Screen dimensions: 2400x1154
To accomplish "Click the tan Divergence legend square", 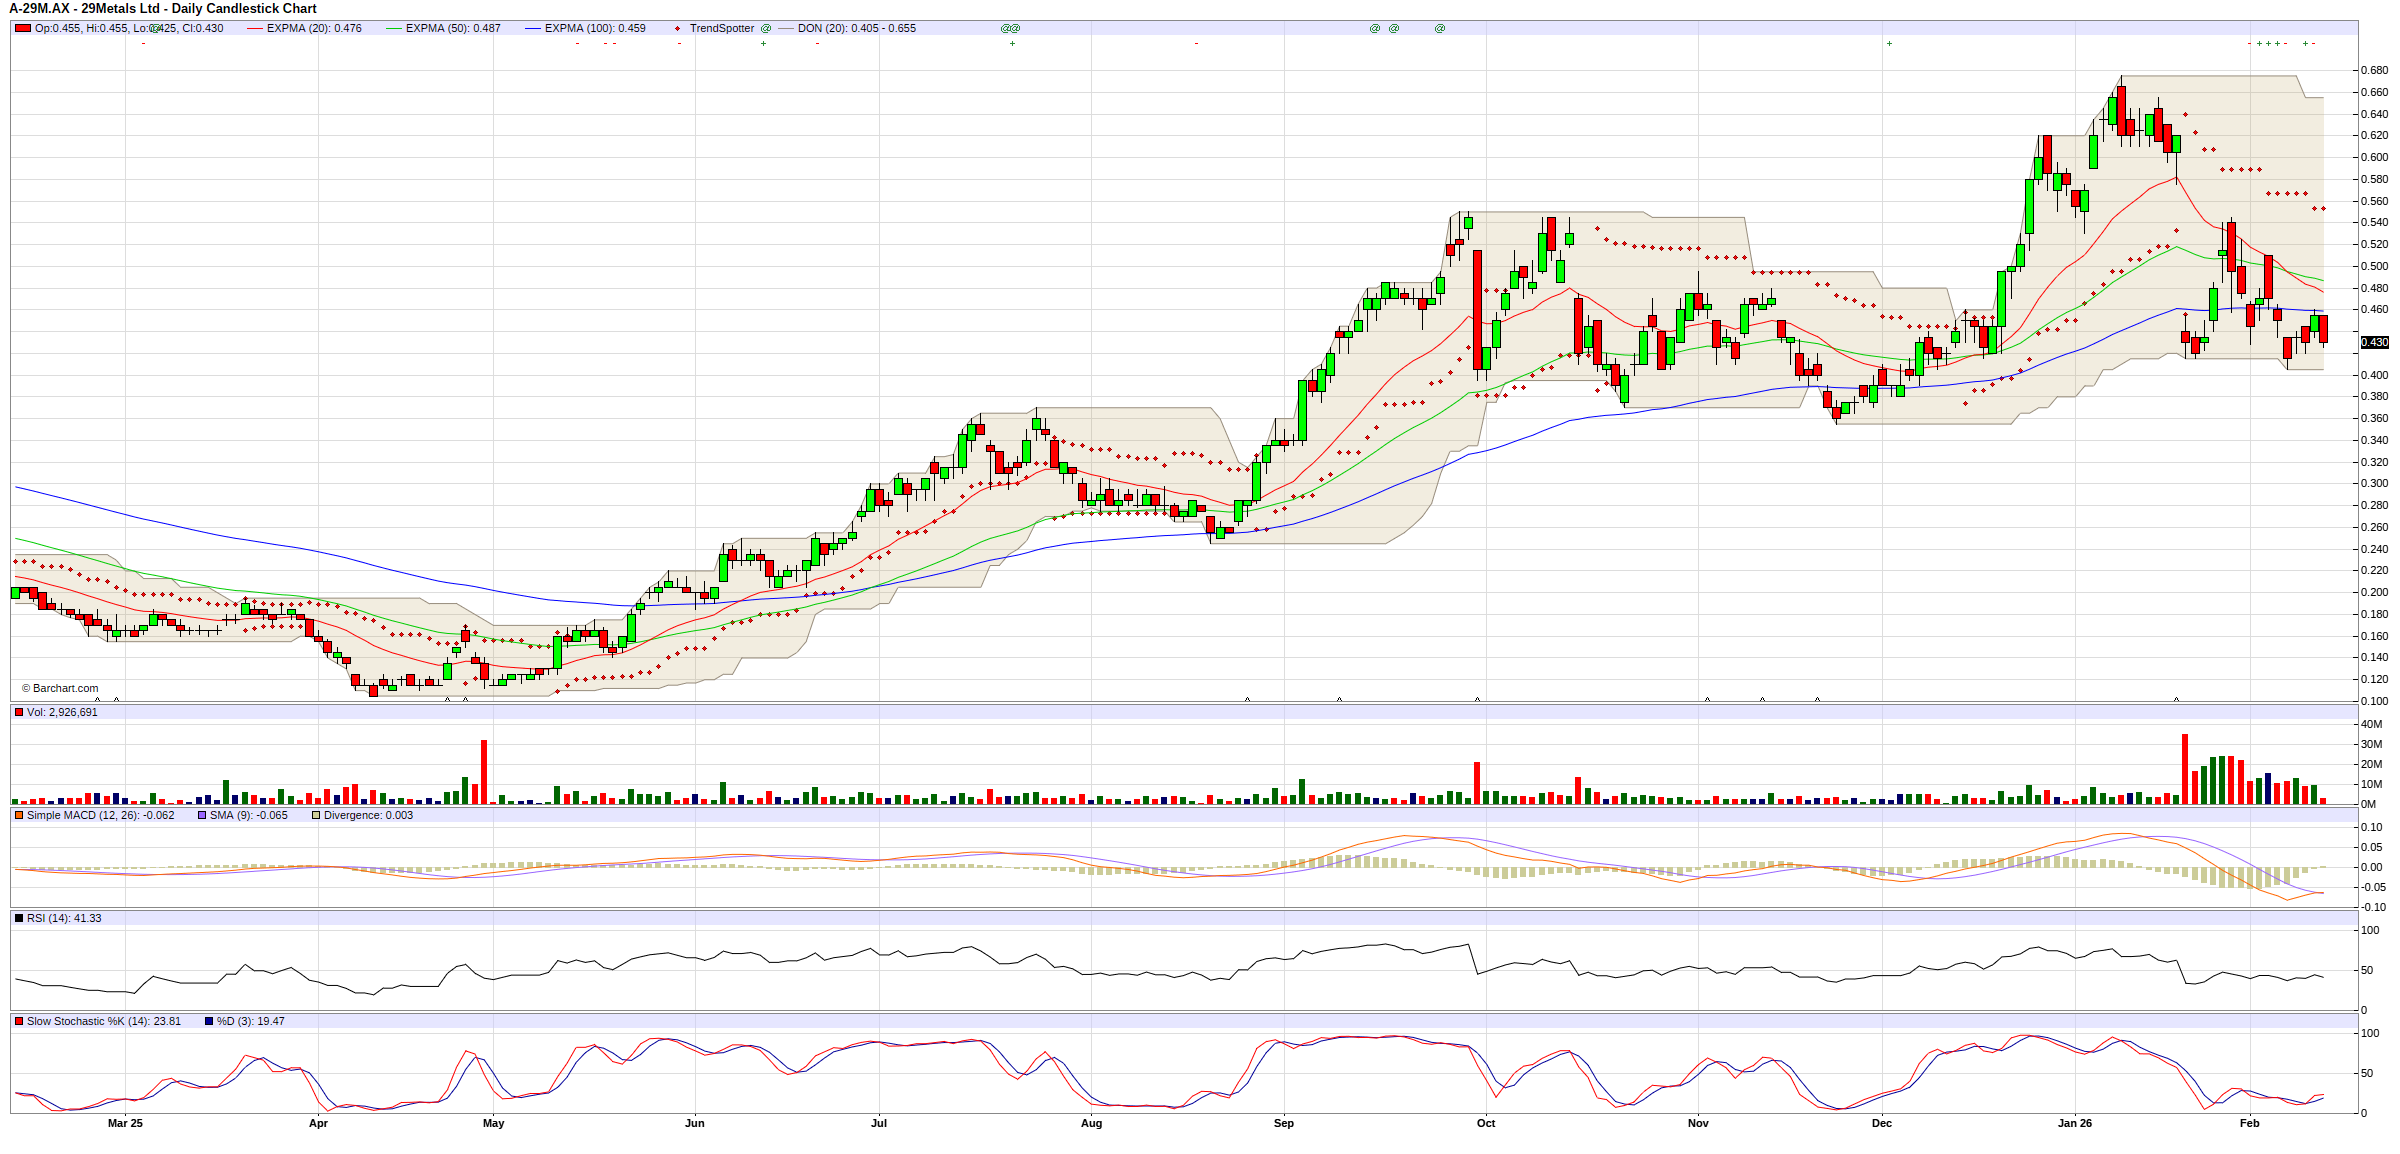I will coord(316,815).
